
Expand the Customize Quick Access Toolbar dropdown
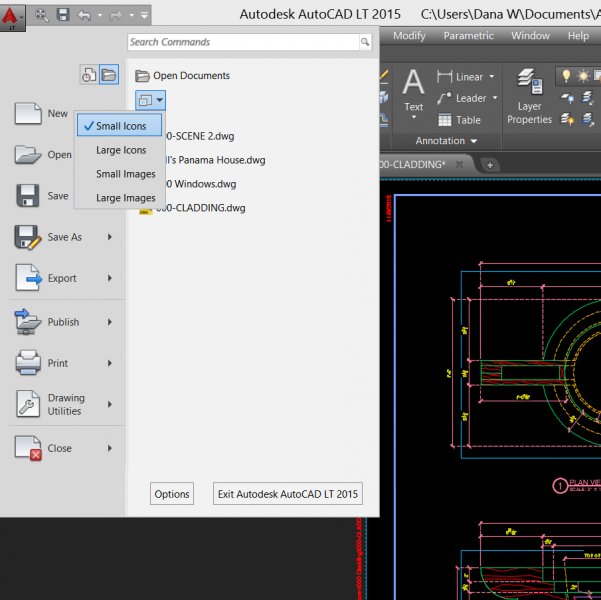pos(144,15)
